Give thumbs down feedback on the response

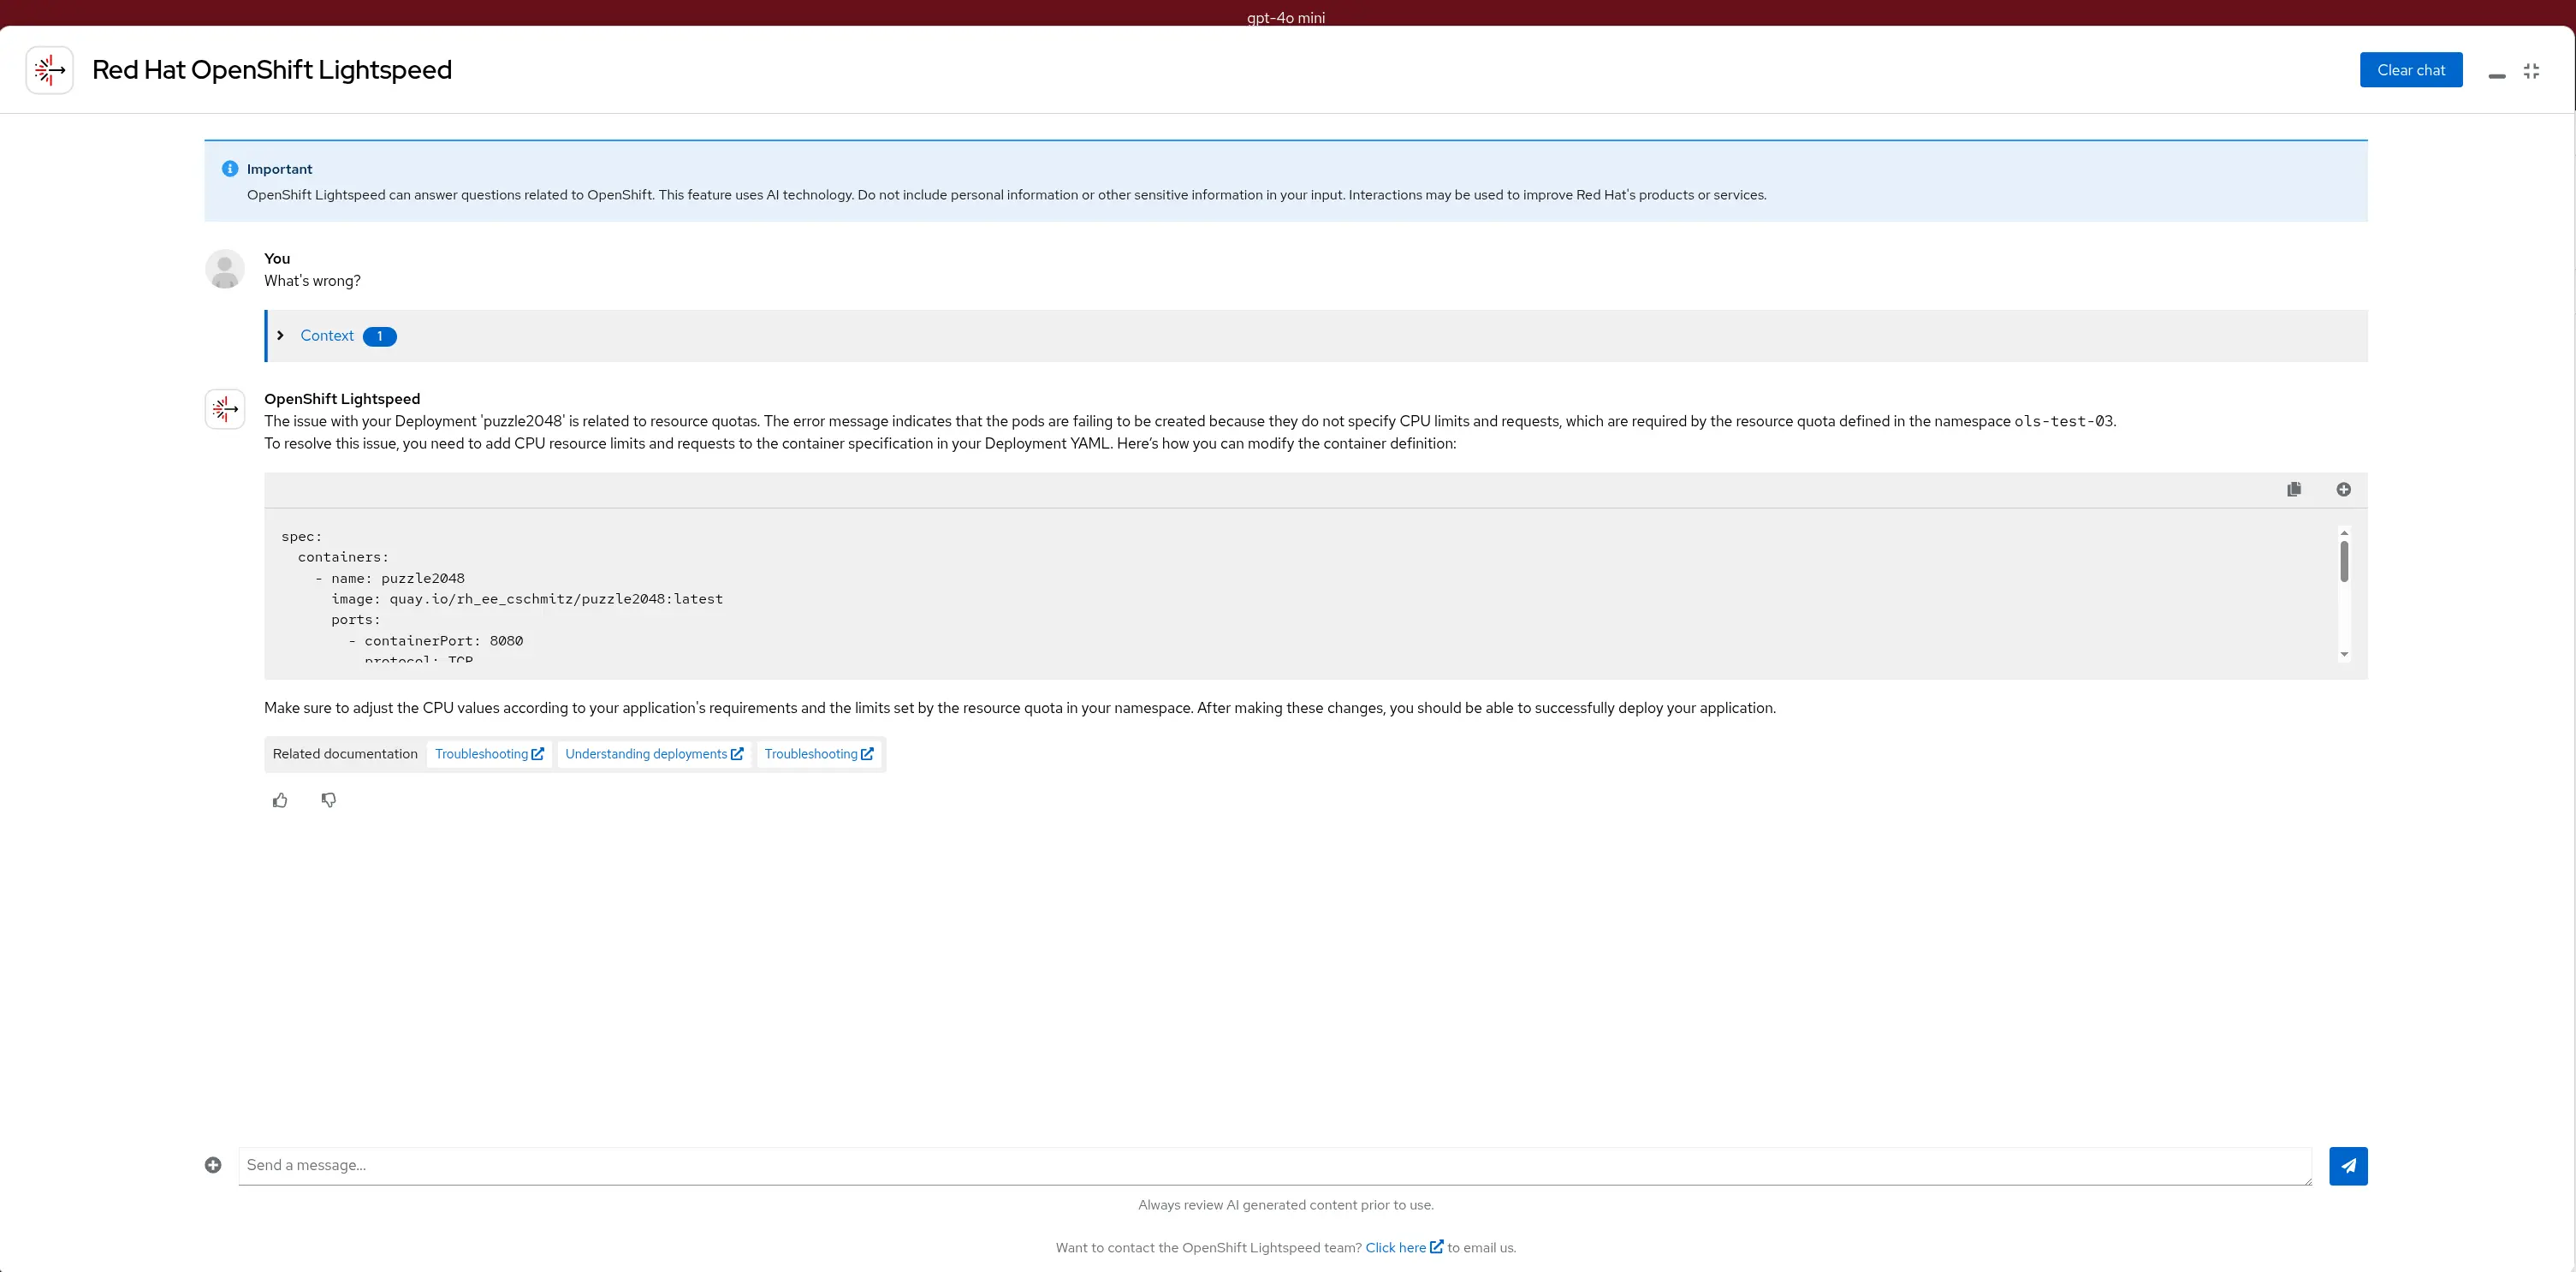pyautogui.click(x=329, y=800)
